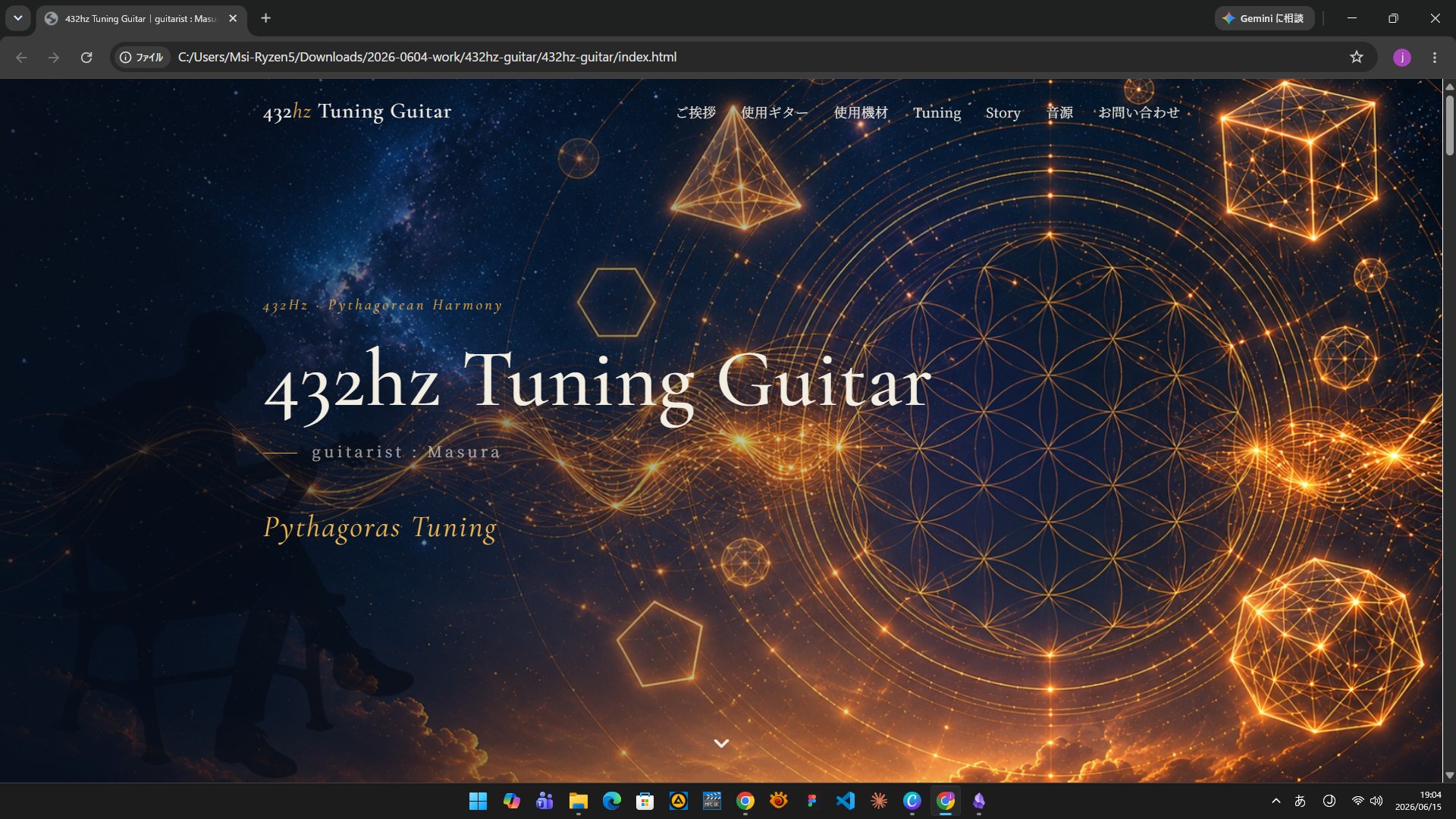
Task: Open the AIMP player taskbar icon
Action: (678, 801)
